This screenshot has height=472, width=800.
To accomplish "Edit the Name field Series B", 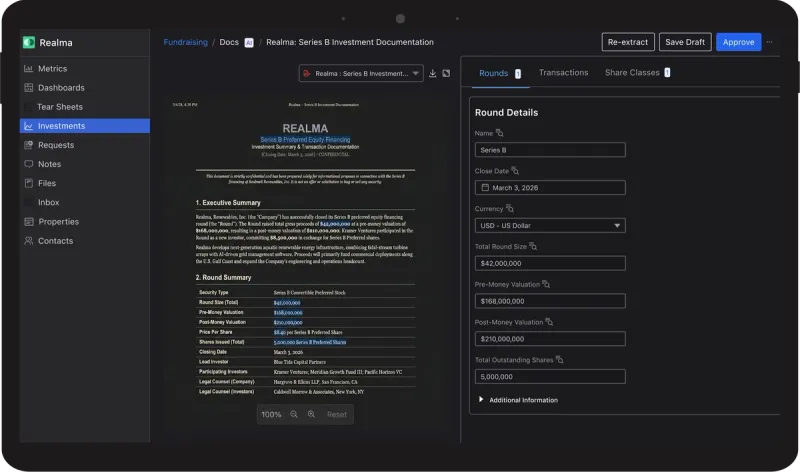I will click(550, 150).
